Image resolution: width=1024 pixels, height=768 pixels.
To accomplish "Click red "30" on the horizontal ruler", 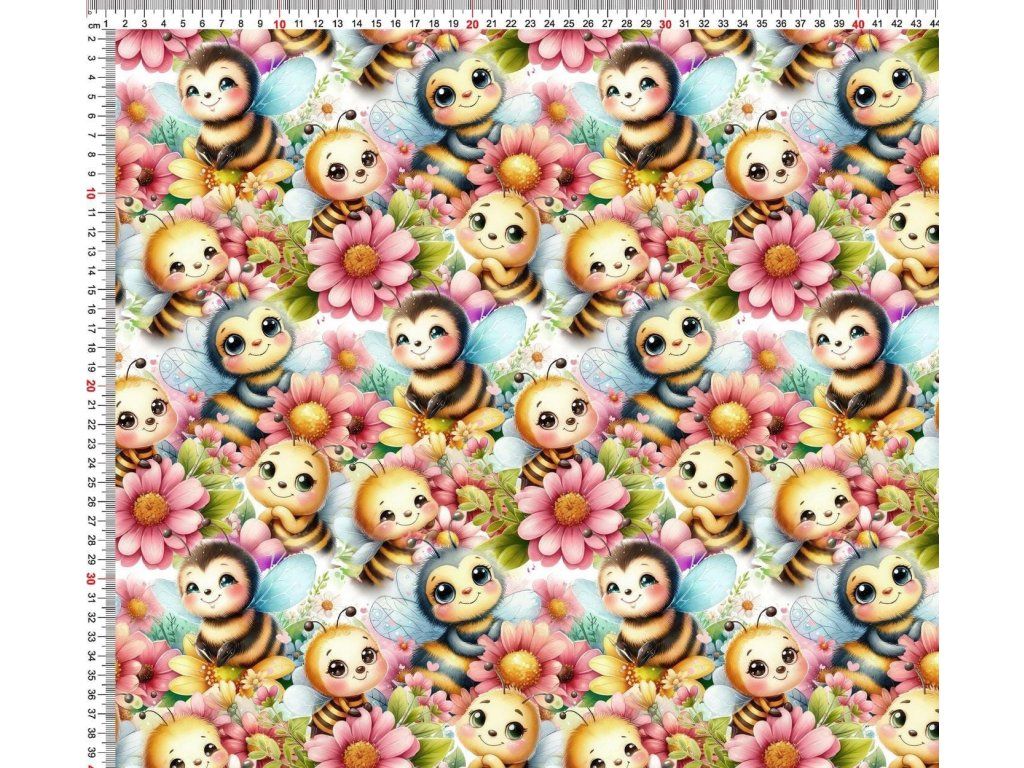I will [665, 24].
